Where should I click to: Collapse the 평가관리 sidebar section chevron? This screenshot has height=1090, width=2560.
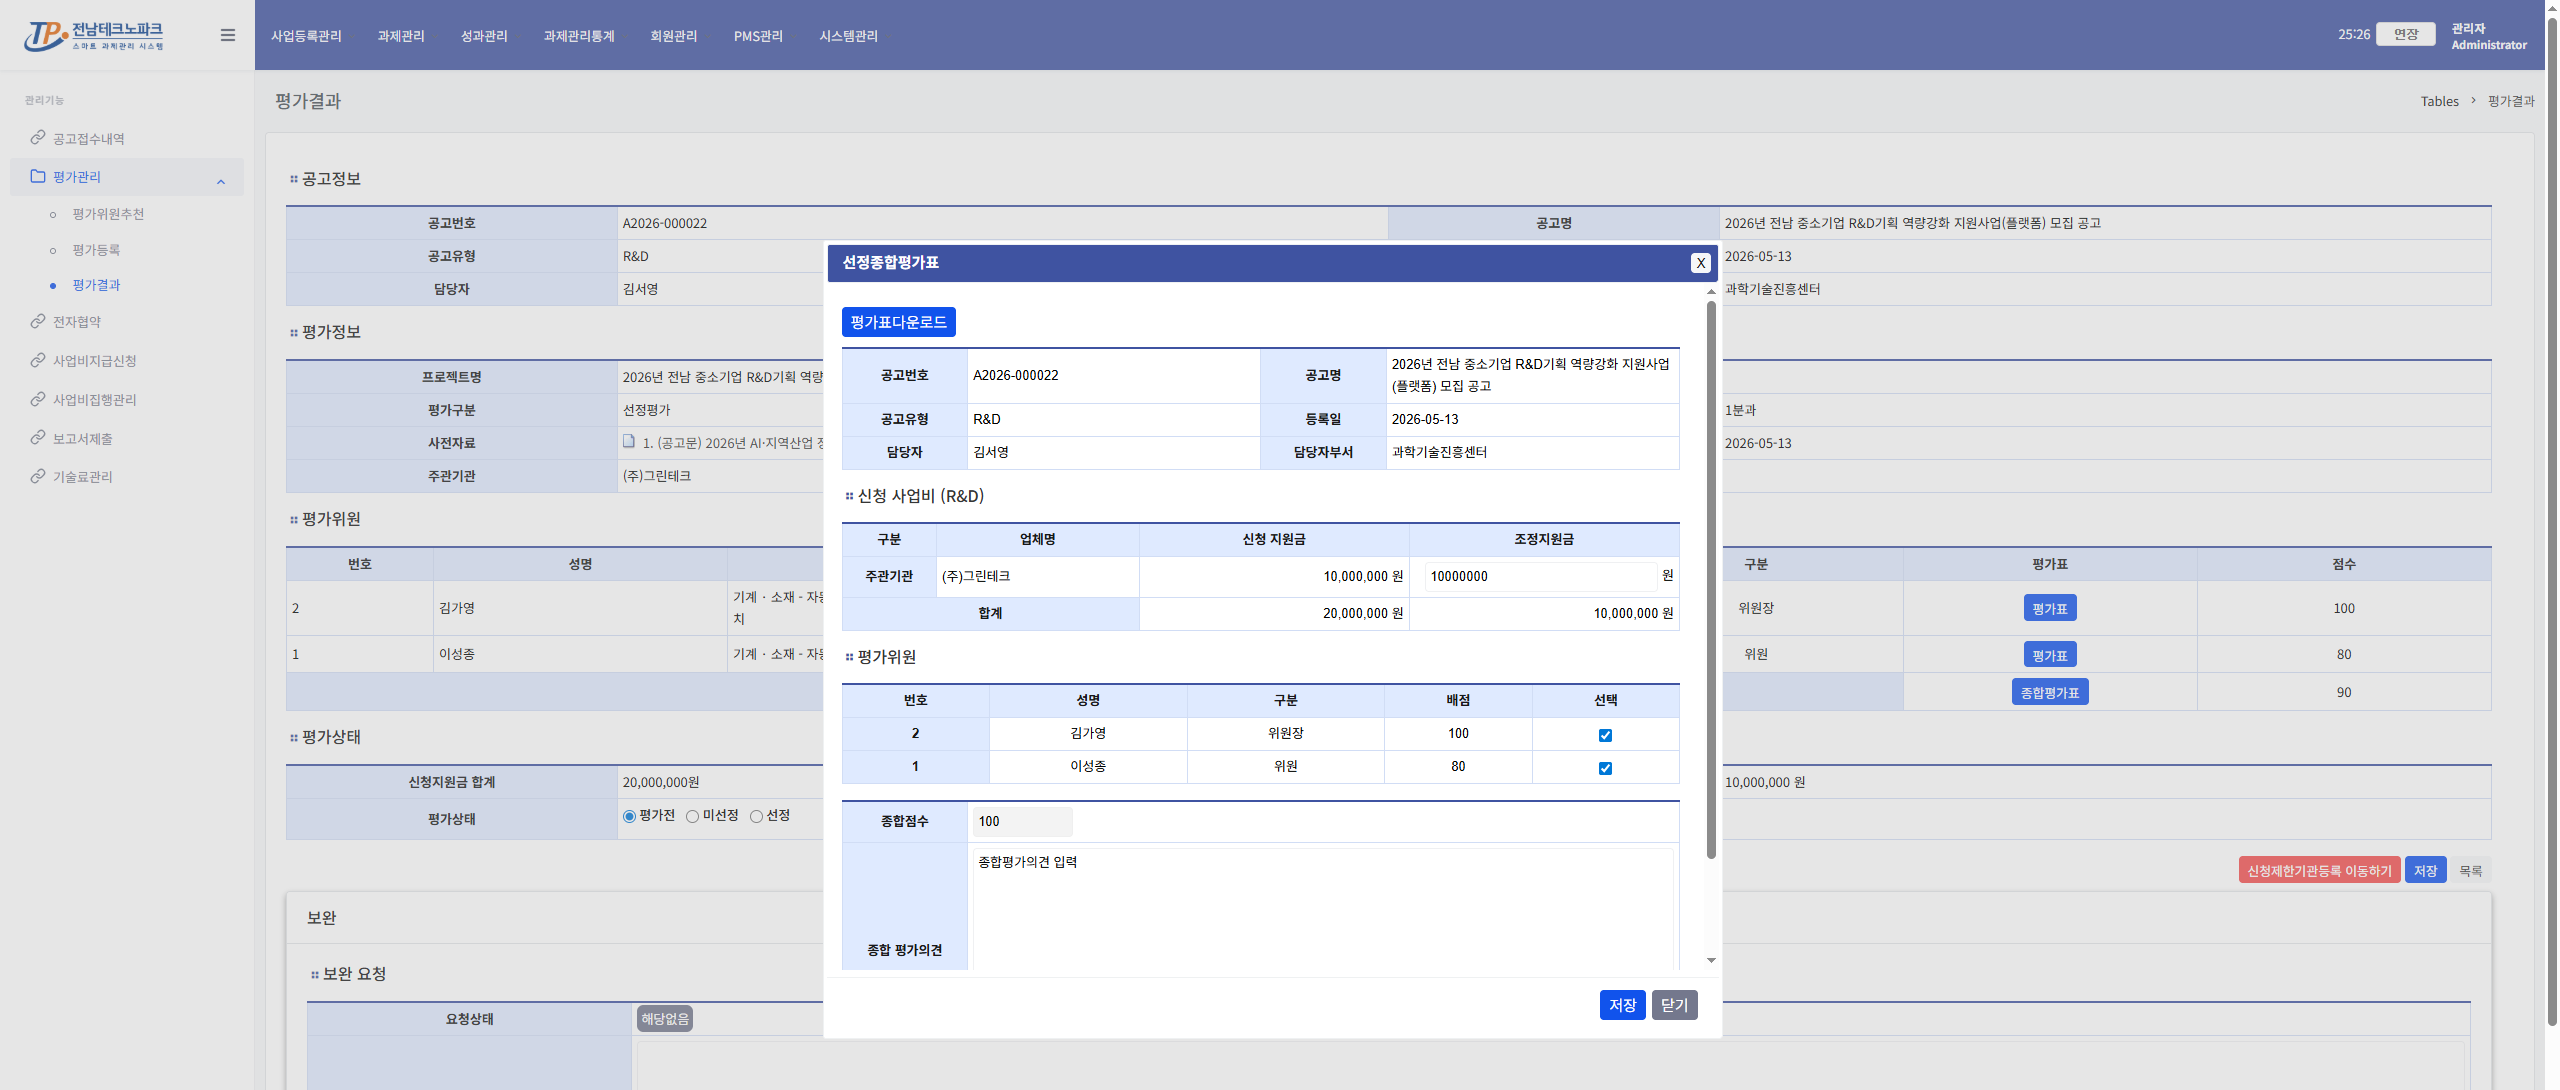point(221,181)
